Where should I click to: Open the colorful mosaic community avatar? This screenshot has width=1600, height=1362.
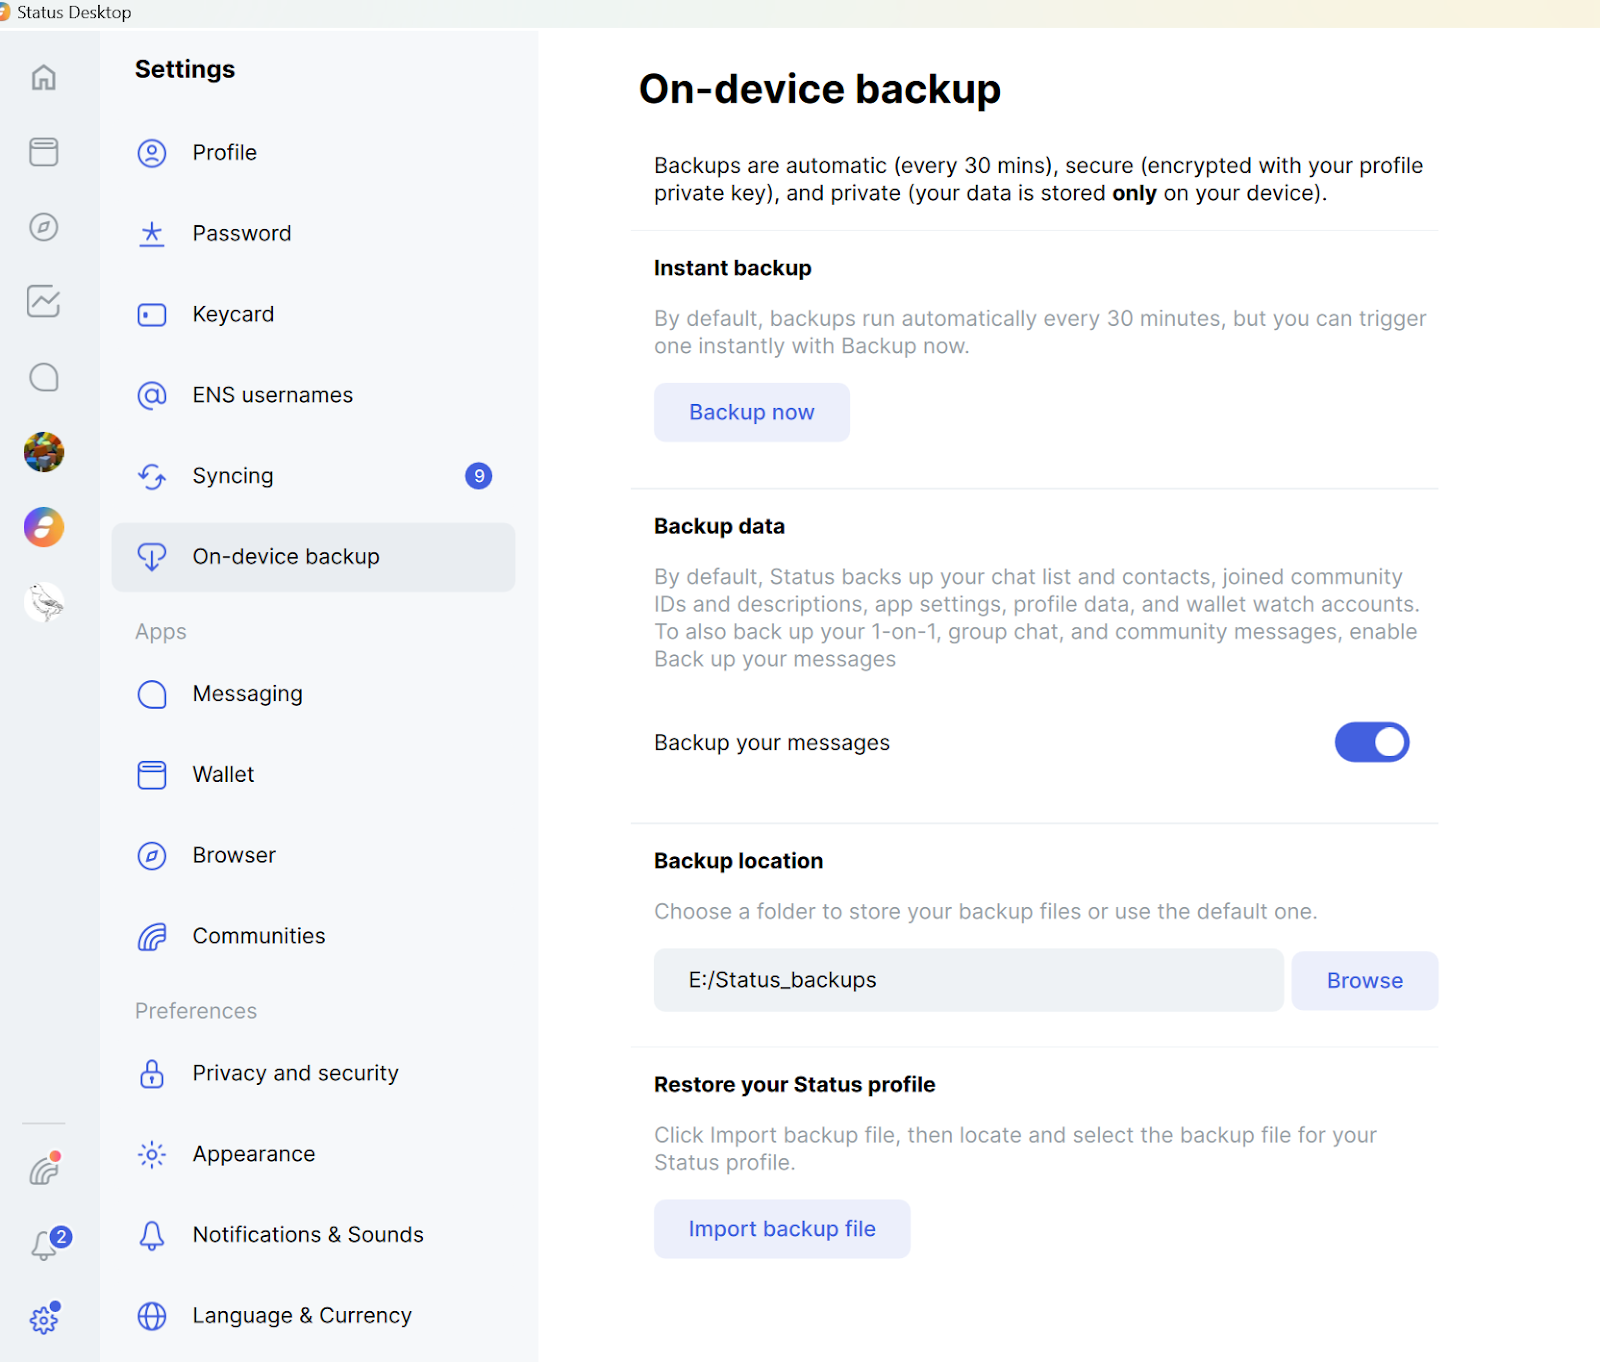pos(43,452)
